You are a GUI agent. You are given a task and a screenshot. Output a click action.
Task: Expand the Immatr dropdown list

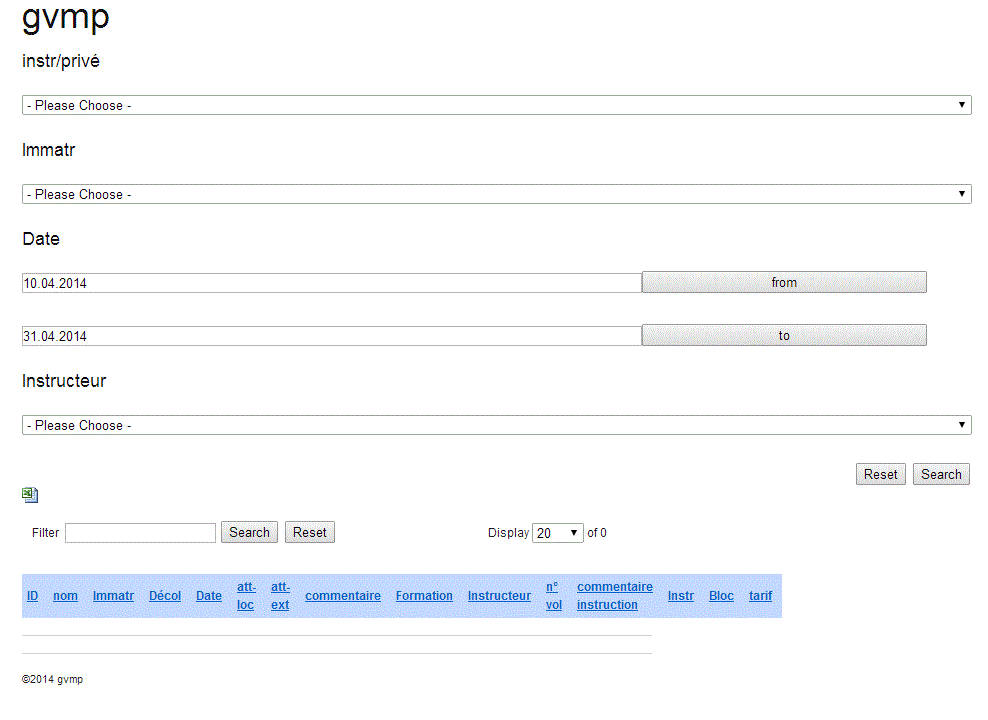tap(496, 194)
